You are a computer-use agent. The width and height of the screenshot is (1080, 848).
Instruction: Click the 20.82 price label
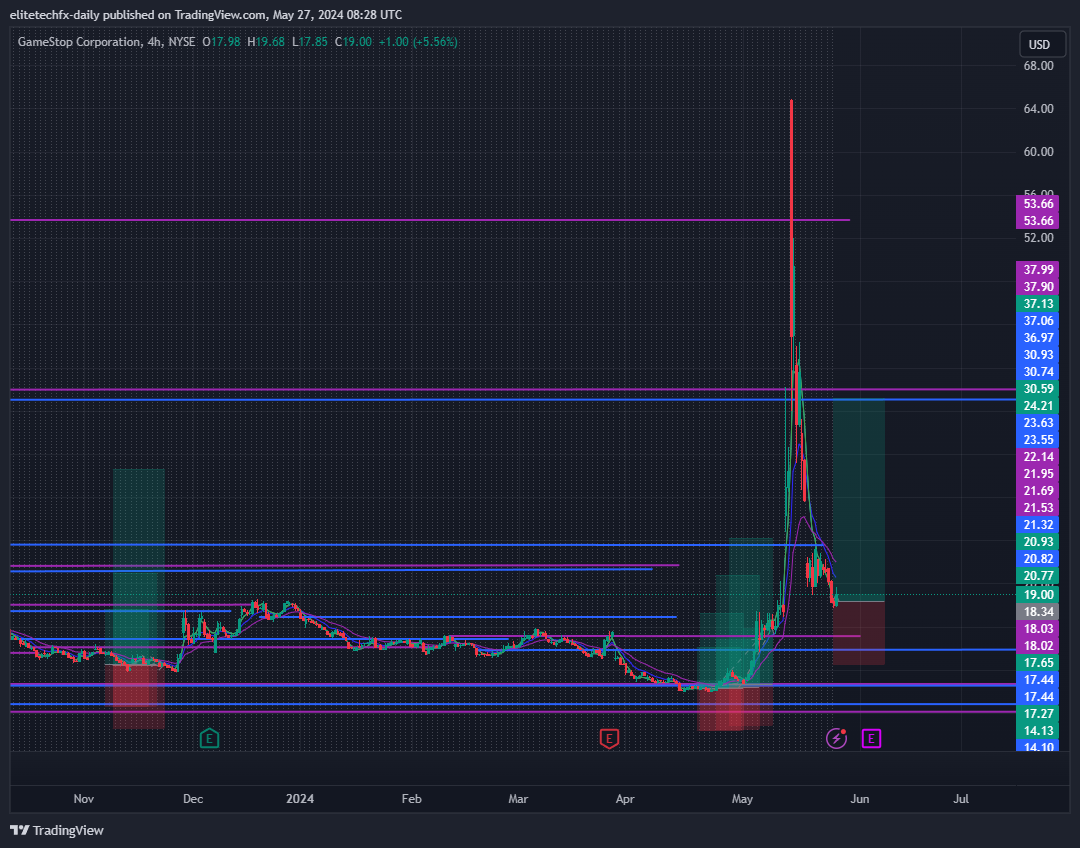pyautogui.click(x=1037, y=559)
